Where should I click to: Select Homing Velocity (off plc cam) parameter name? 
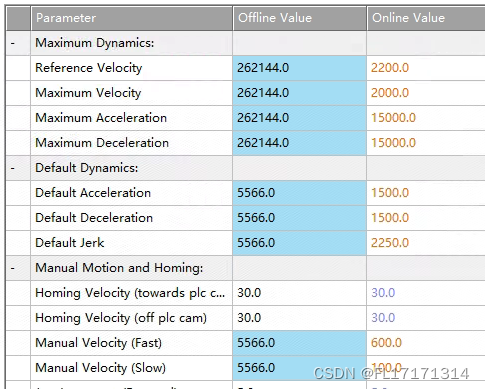tap(121, 318)
